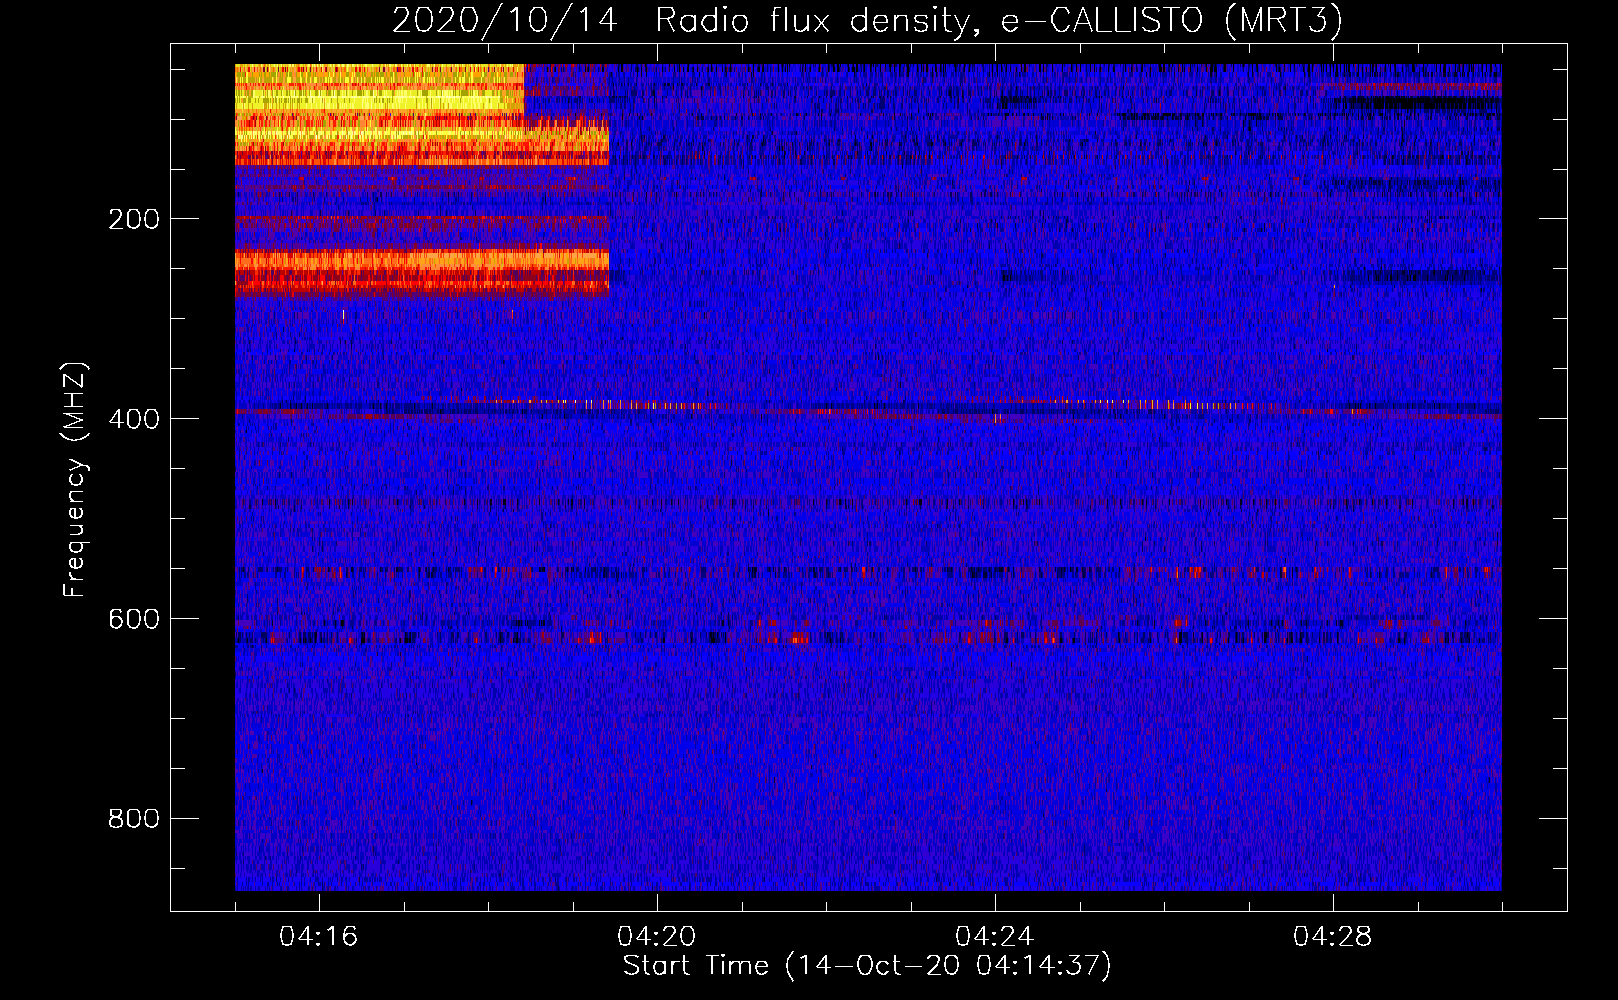
Task: Click the 200 frequency tick label
Action: pyautogui.click(x=134, y=219)
